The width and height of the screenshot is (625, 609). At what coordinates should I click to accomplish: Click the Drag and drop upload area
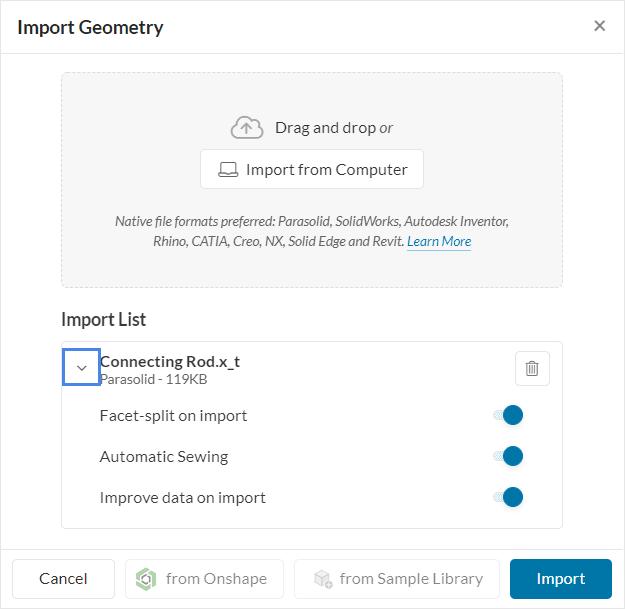pyautogui.click(x=311, y=100)
